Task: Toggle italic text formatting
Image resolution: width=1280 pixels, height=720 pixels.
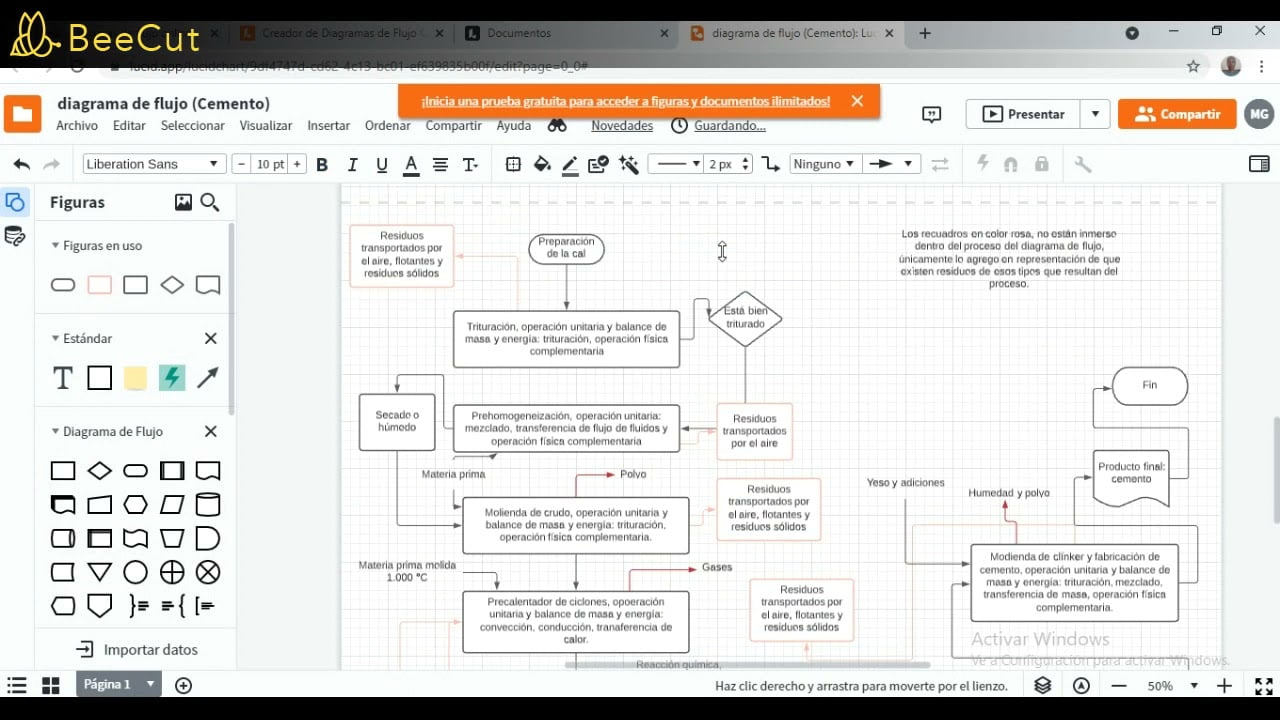Action: tap(352, 164)
